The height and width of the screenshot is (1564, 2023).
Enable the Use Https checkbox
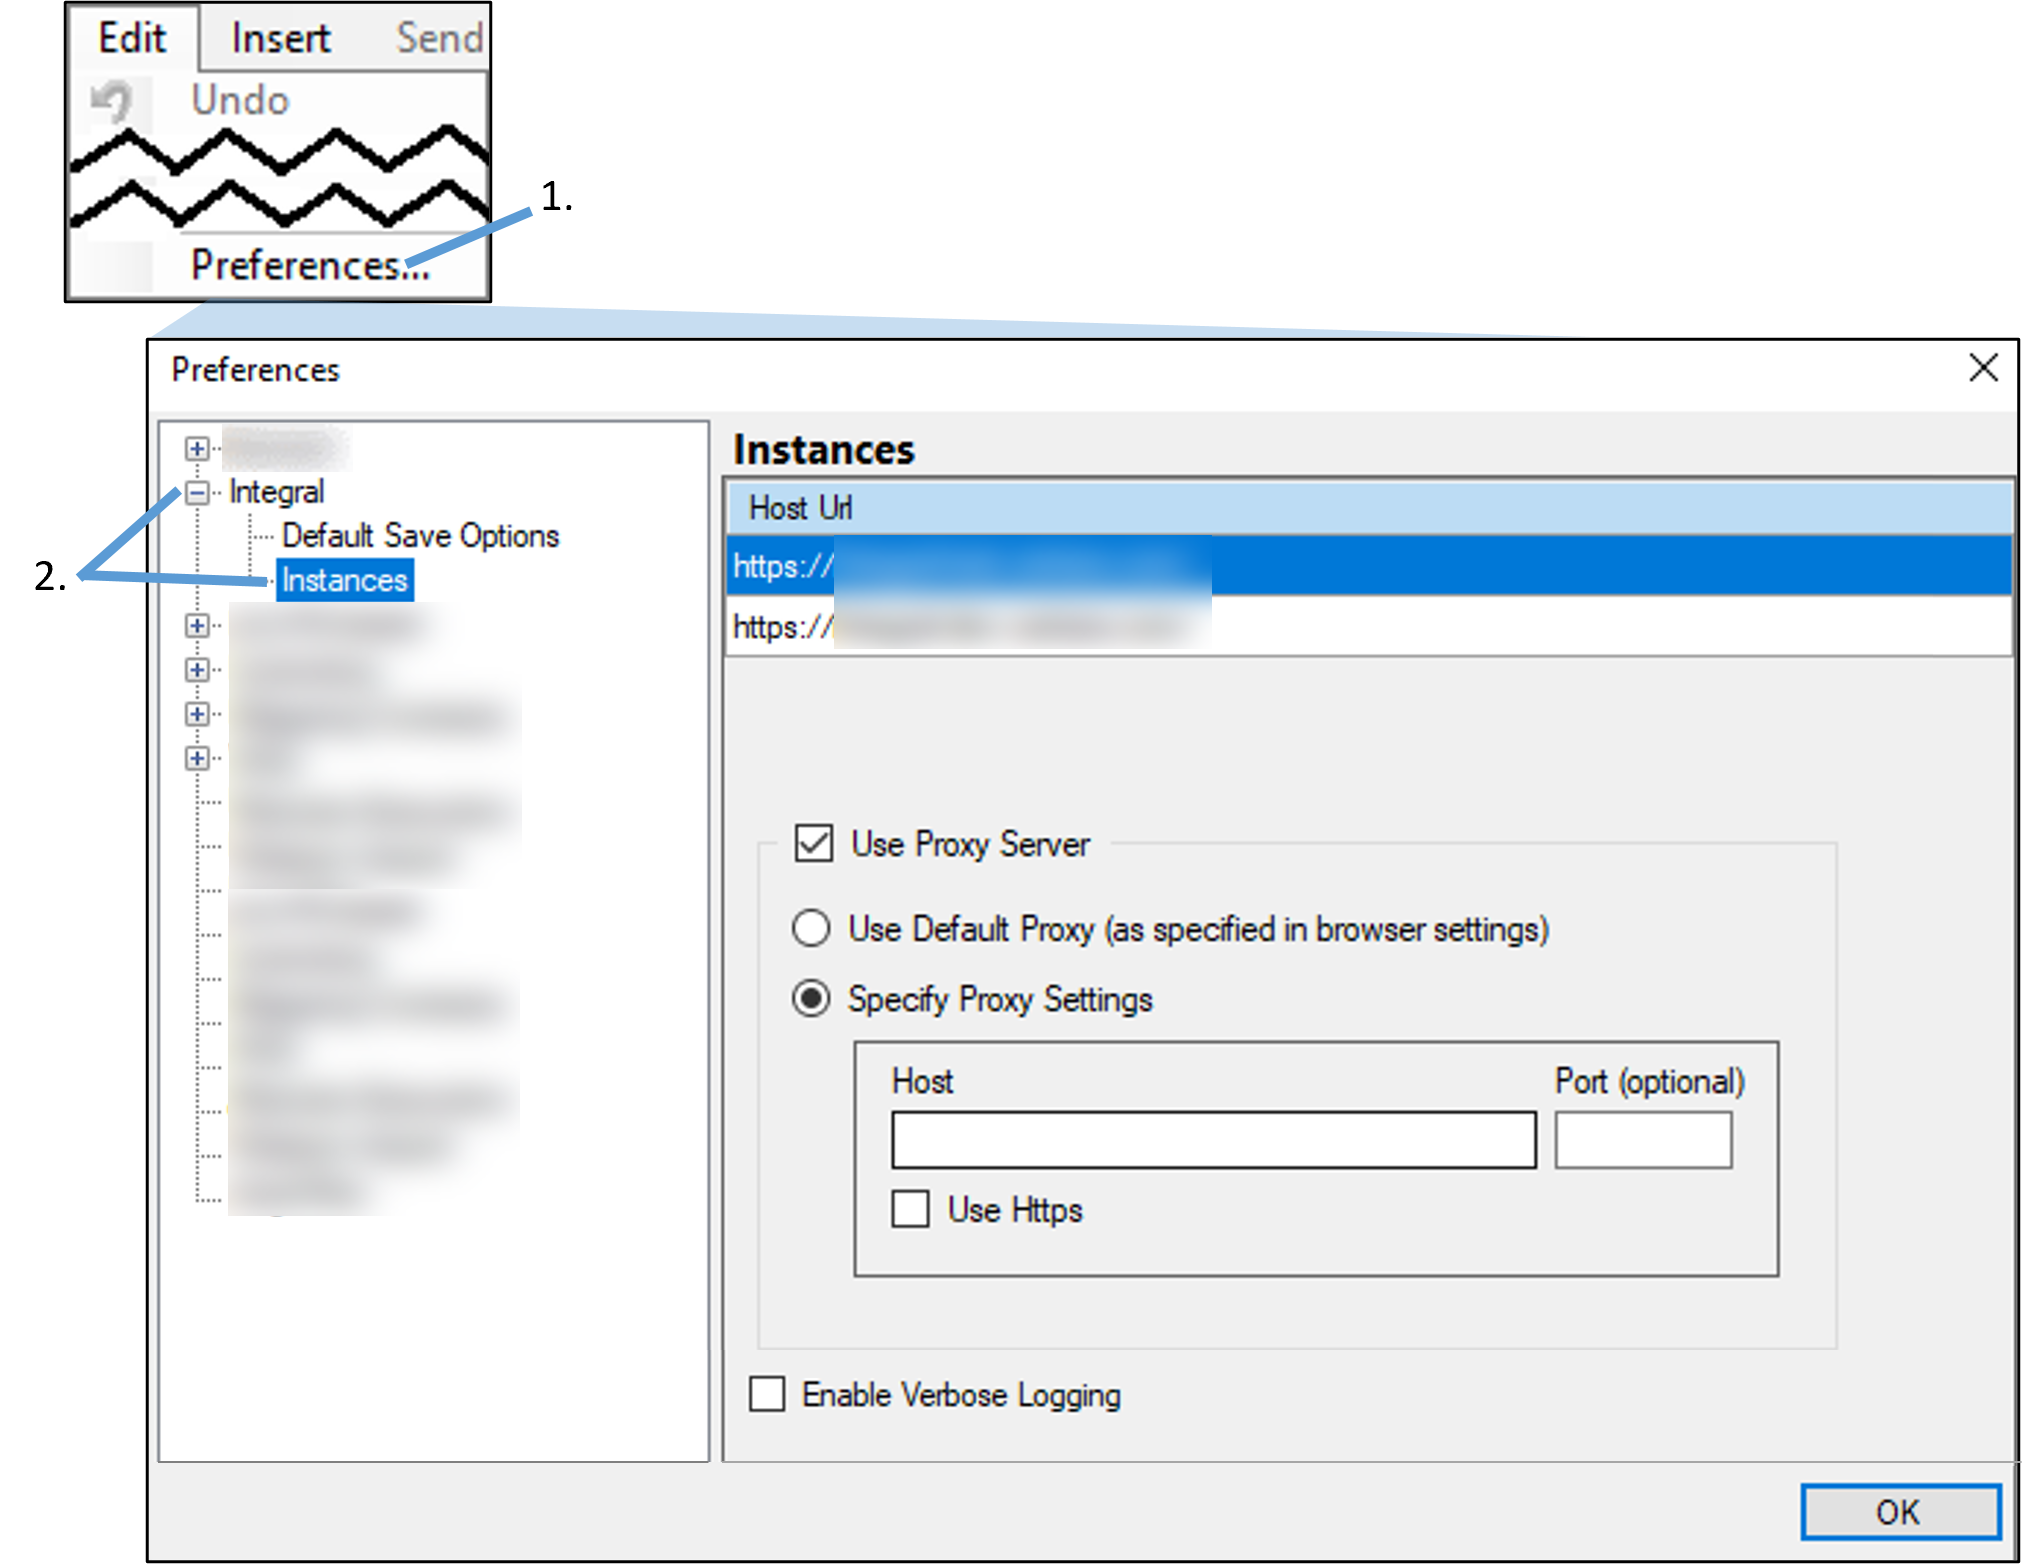[910, 1209]
